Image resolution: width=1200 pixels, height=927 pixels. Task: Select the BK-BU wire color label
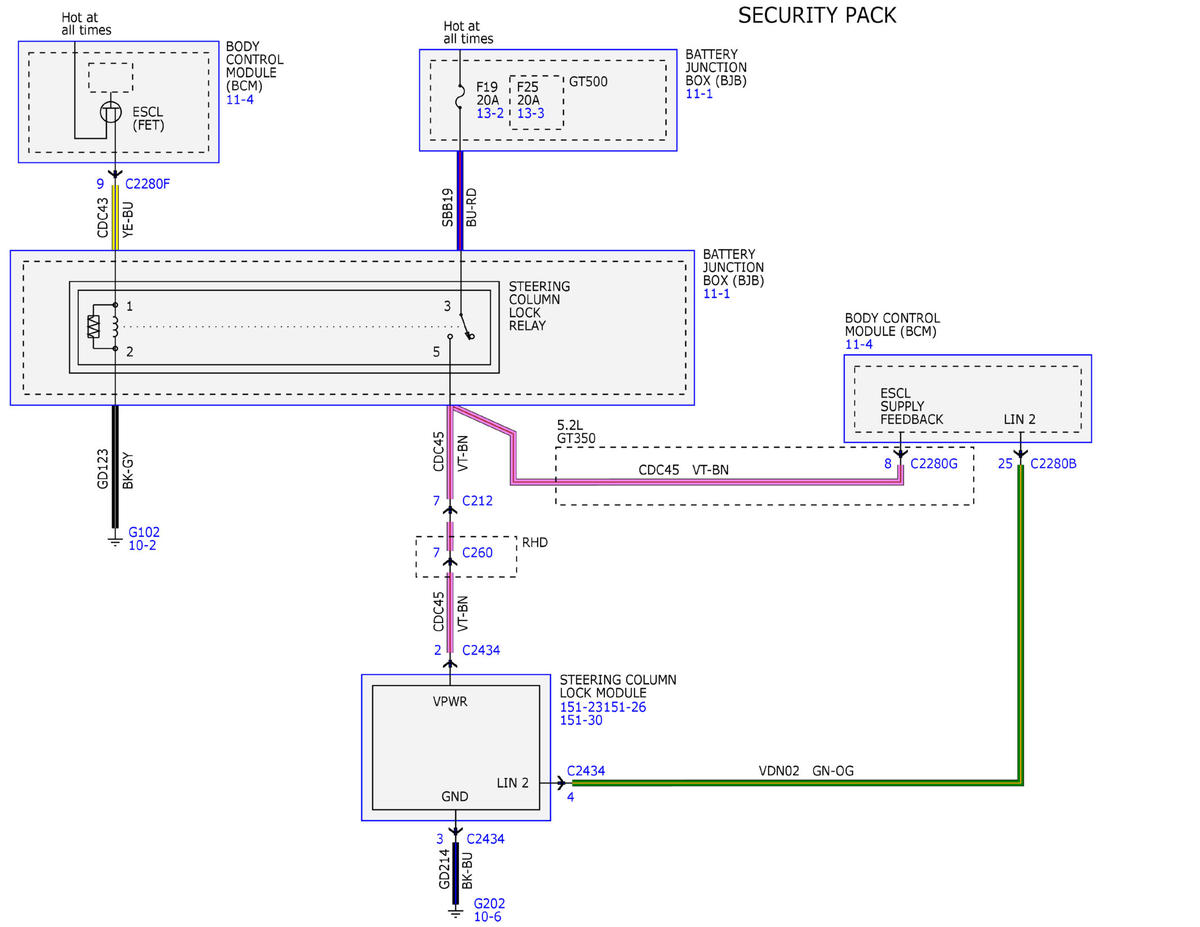click(x=466, y=869)
